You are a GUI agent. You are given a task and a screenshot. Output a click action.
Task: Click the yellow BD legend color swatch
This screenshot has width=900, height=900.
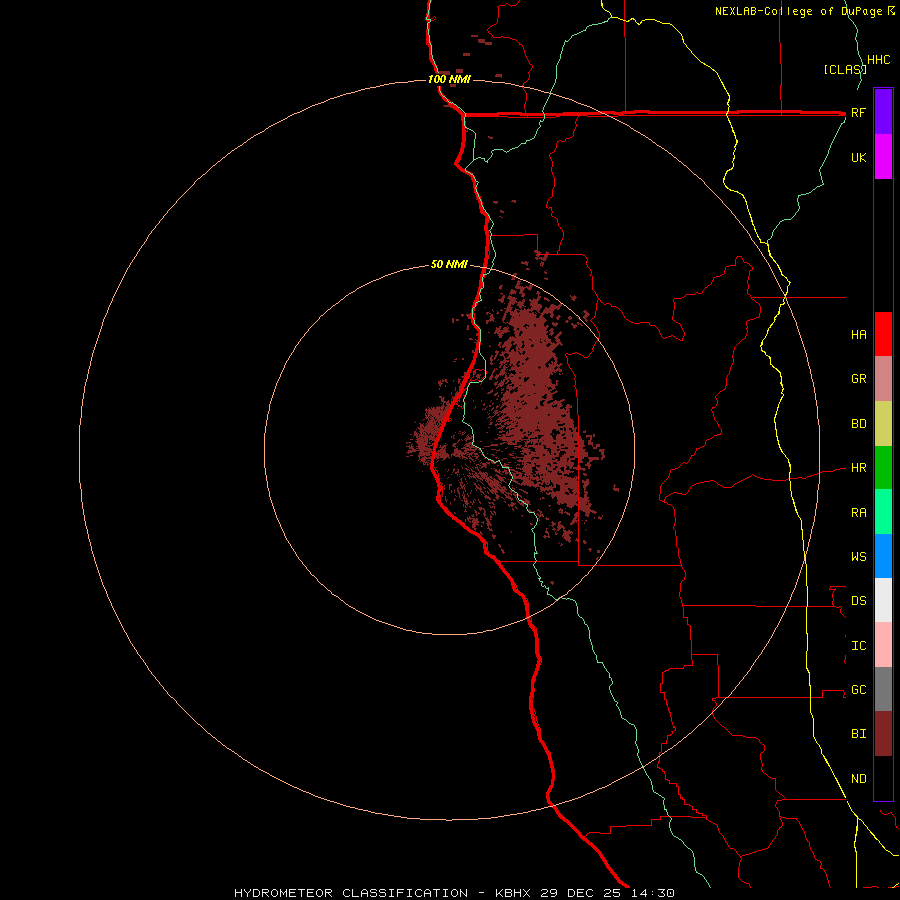883,424
